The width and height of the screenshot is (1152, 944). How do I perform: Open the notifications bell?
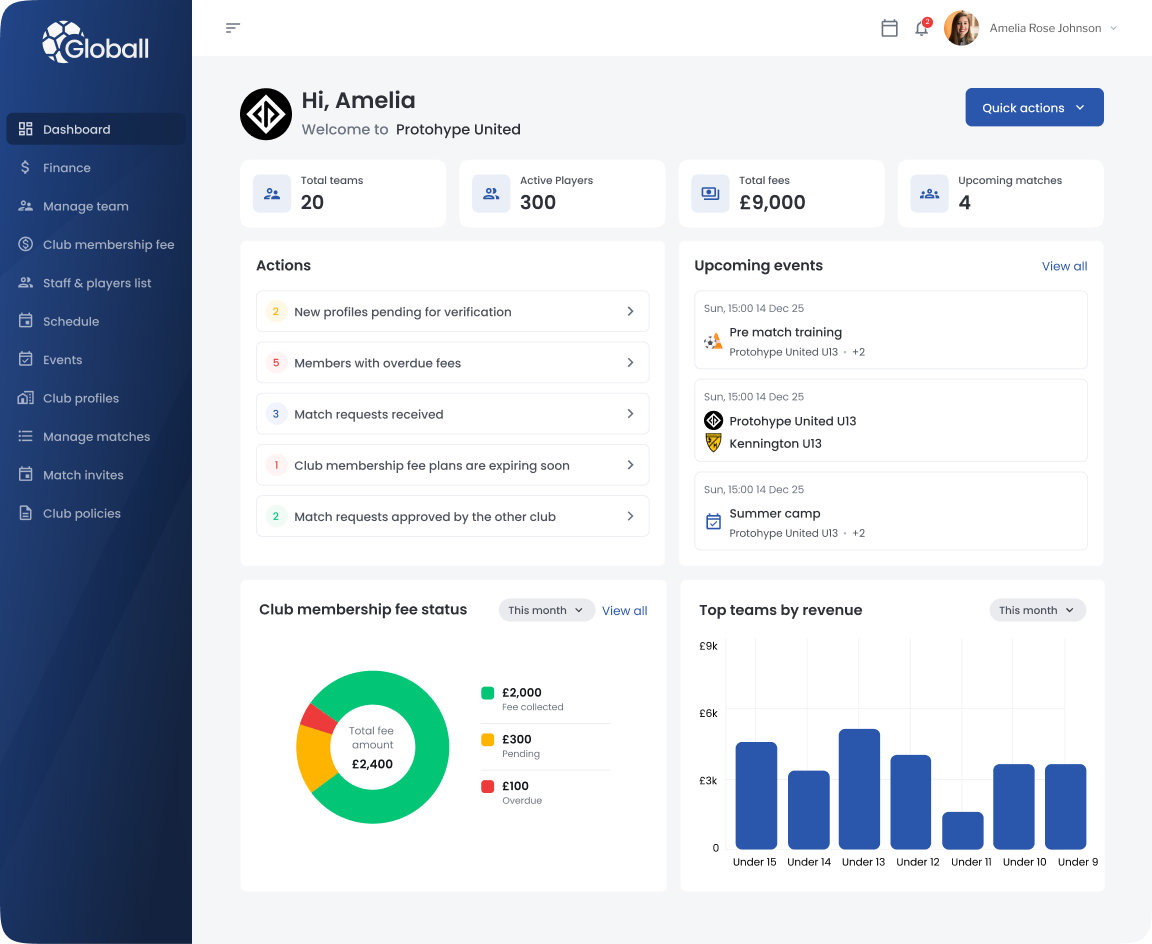[x=921, y=28]
